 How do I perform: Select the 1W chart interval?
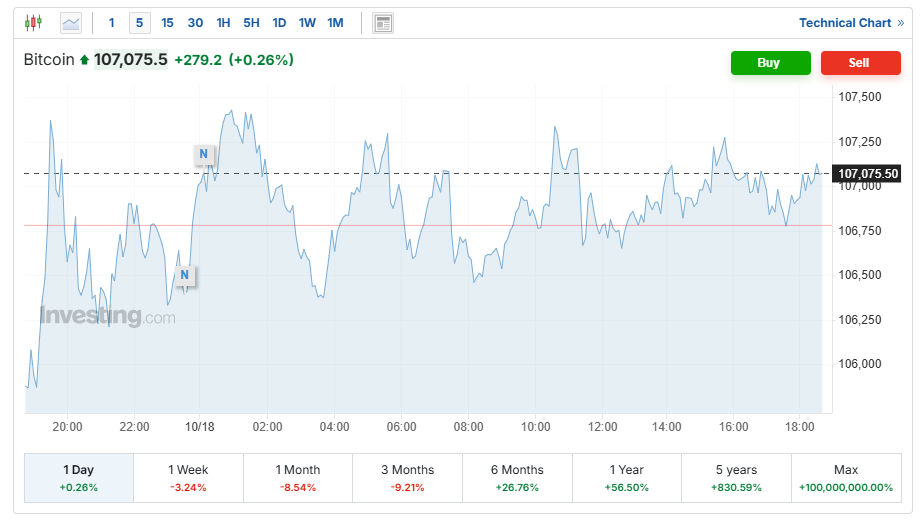tap(307, 22)
